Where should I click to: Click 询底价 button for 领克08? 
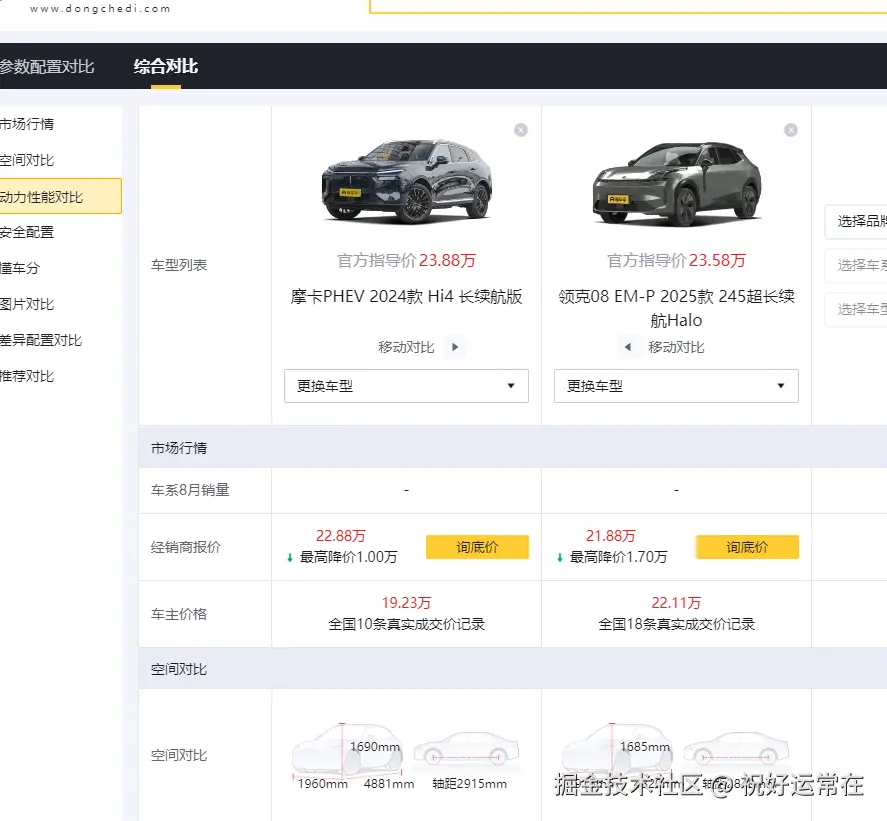(747, 547)
